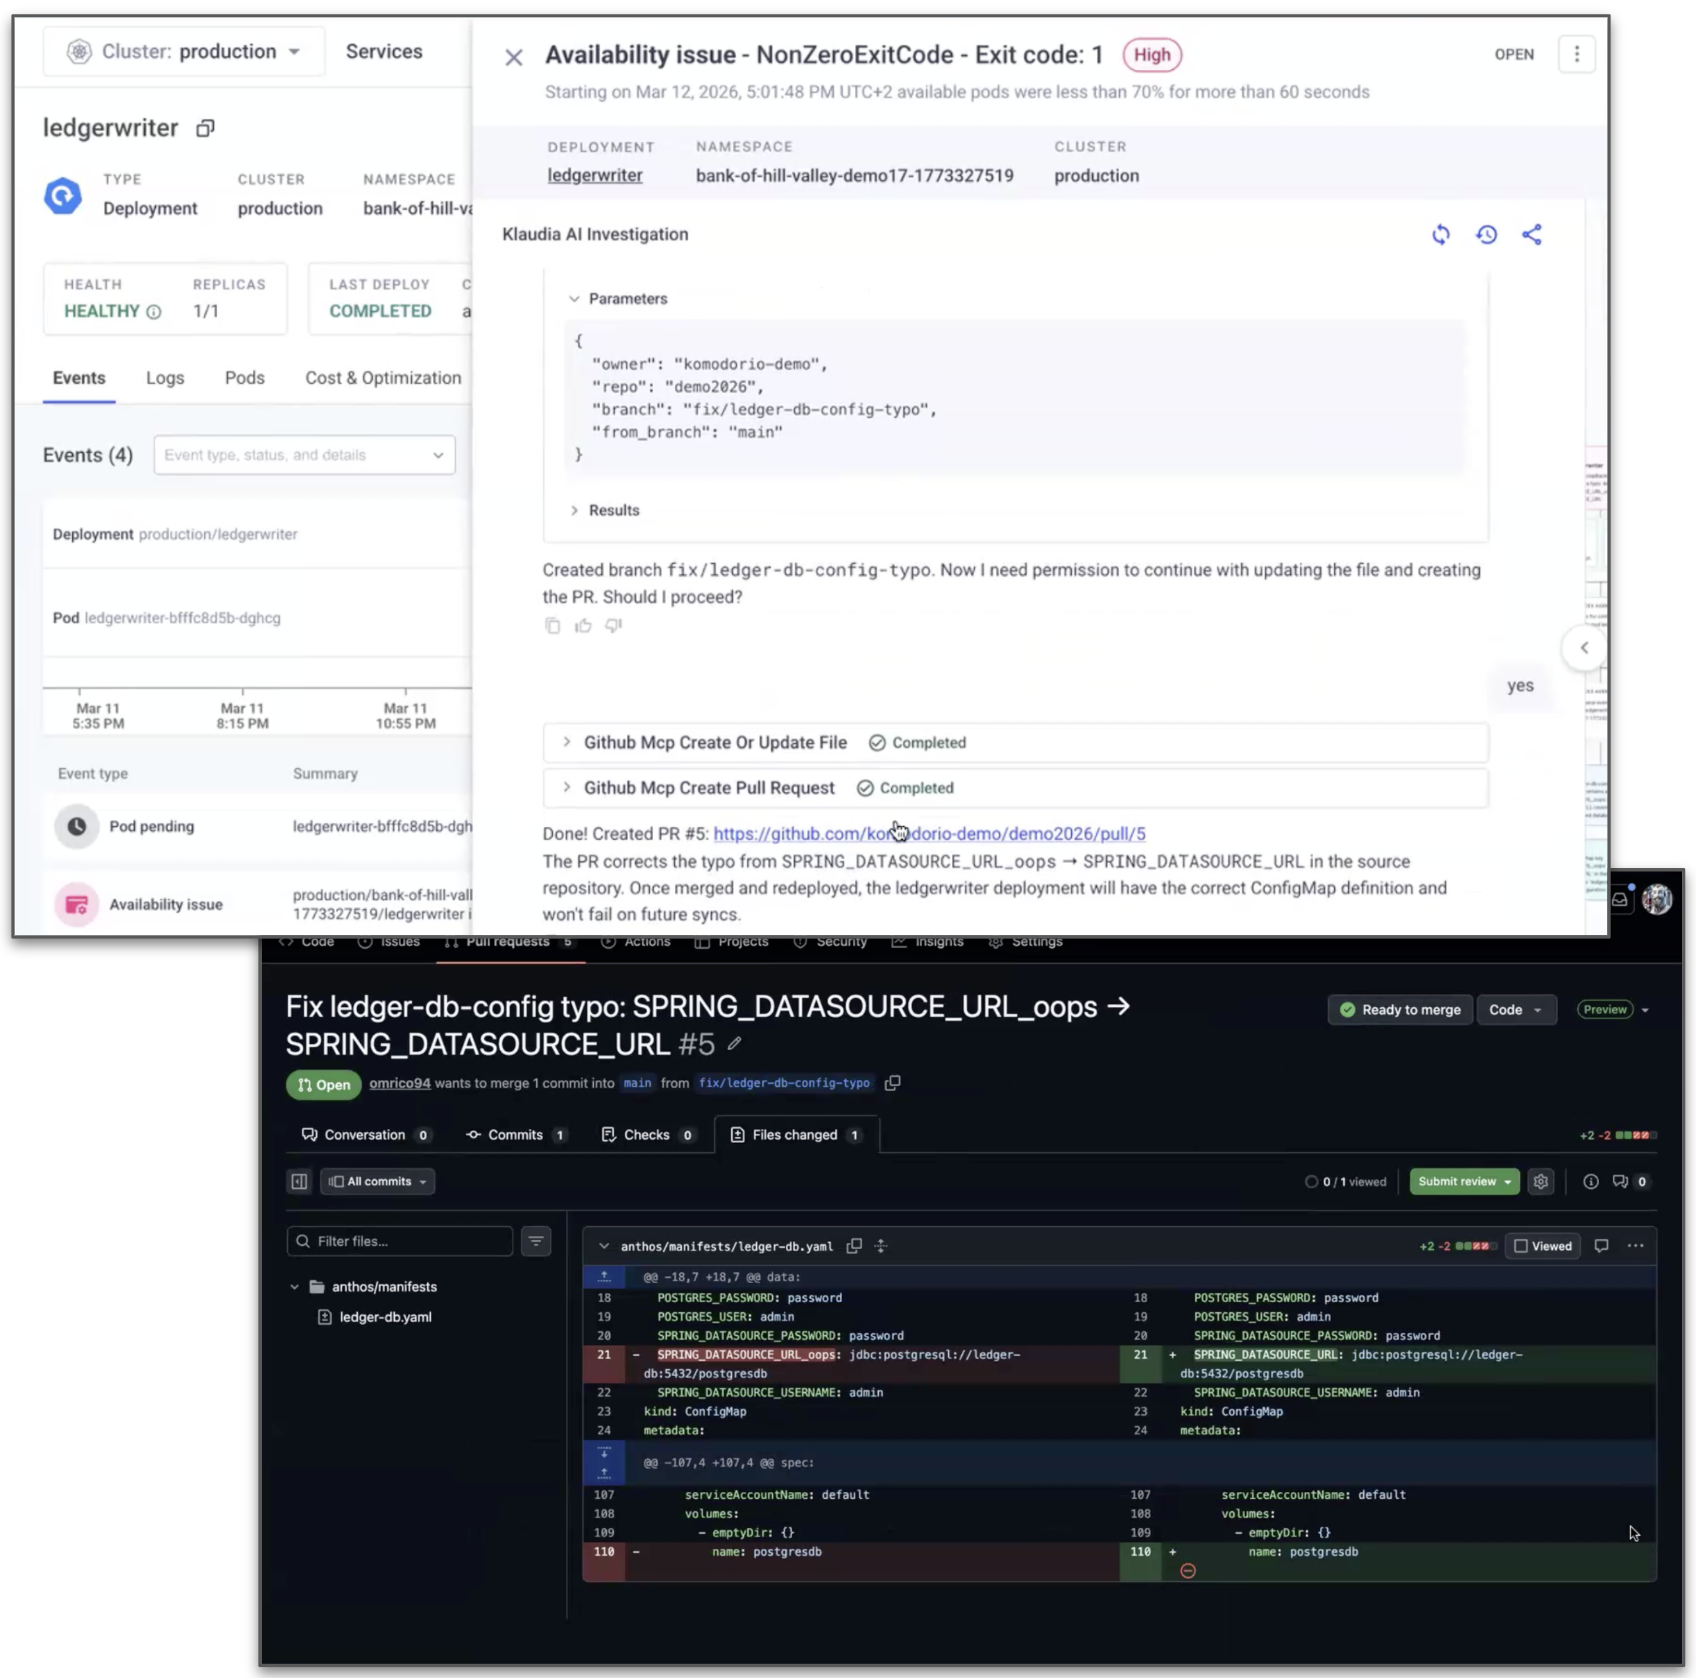Select the Events tab
The image size is (1696, 1678).
pyautogui.click(x=79, y=378)
